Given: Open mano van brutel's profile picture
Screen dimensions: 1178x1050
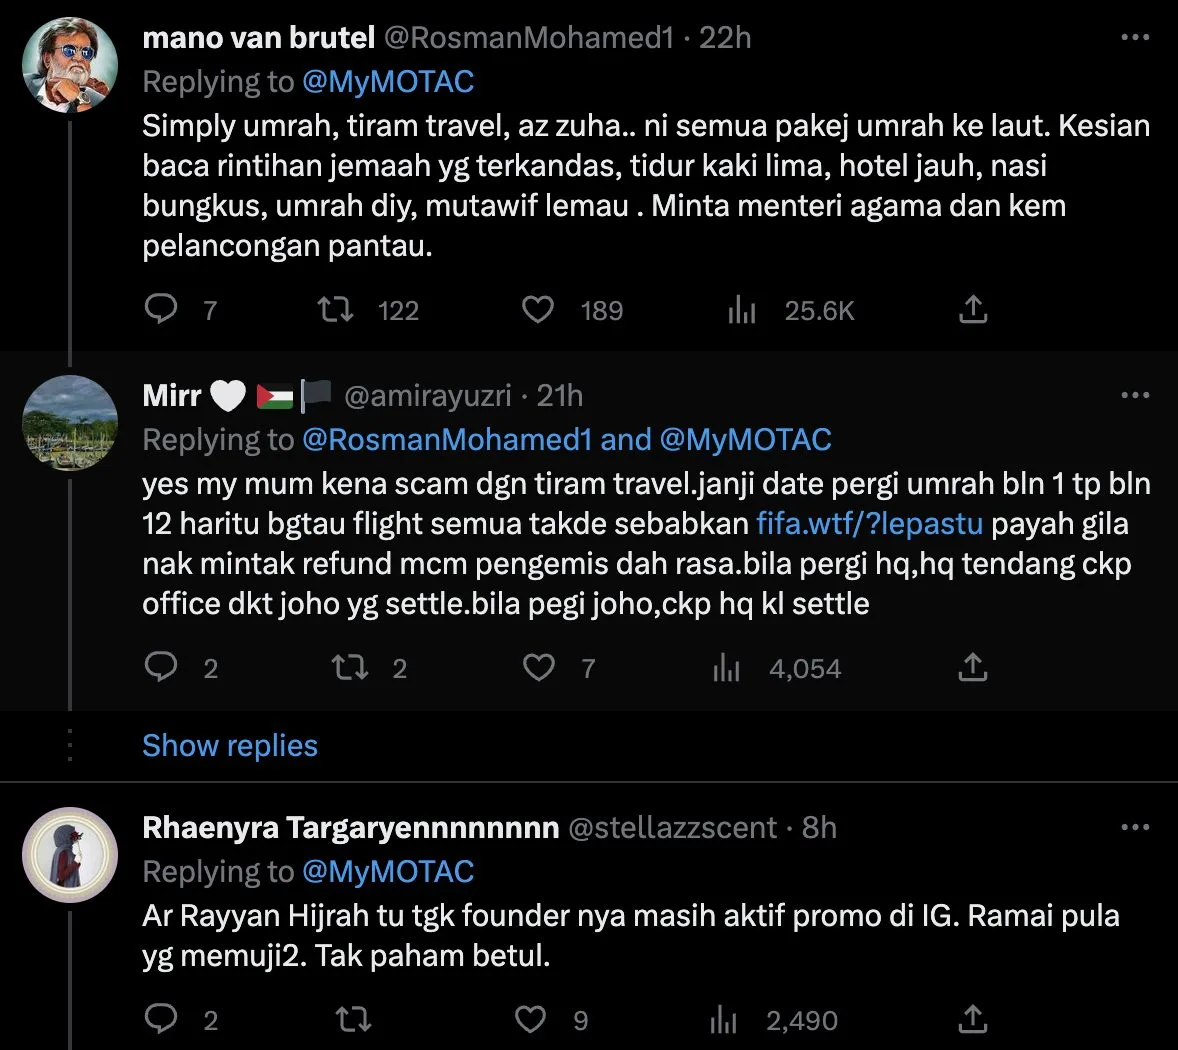Looking at the screenshot, I should click(x=70, y=64).
